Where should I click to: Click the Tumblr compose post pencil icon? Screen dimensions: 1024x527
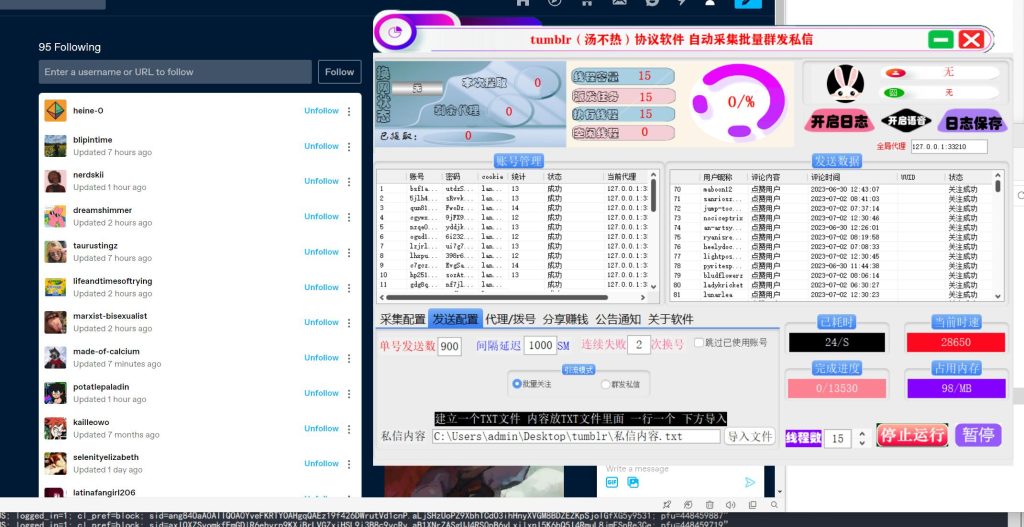tap(748, 3)
